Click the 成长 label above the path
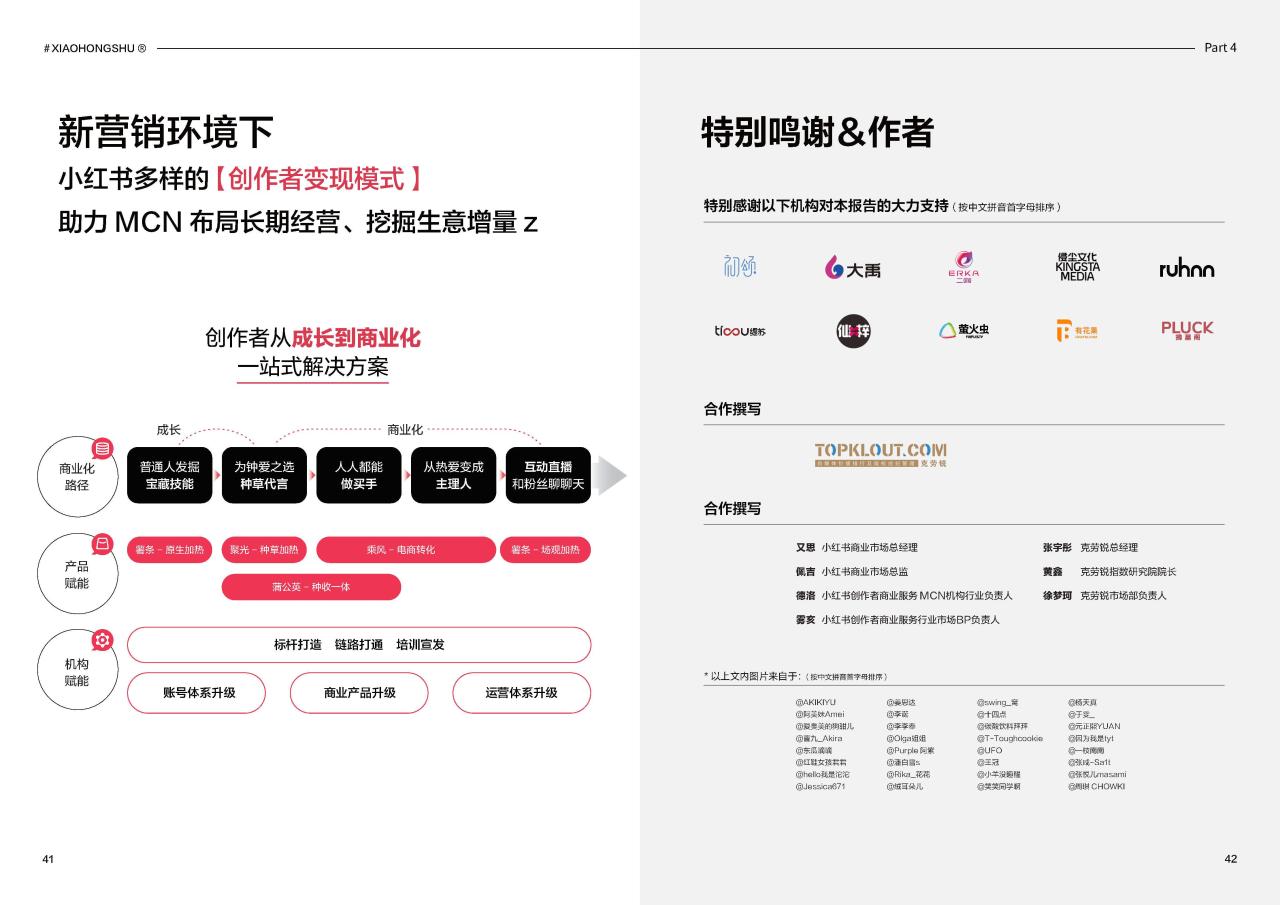Image resolution: width=1280 pixels, height=905 pixels. (168, 430)
